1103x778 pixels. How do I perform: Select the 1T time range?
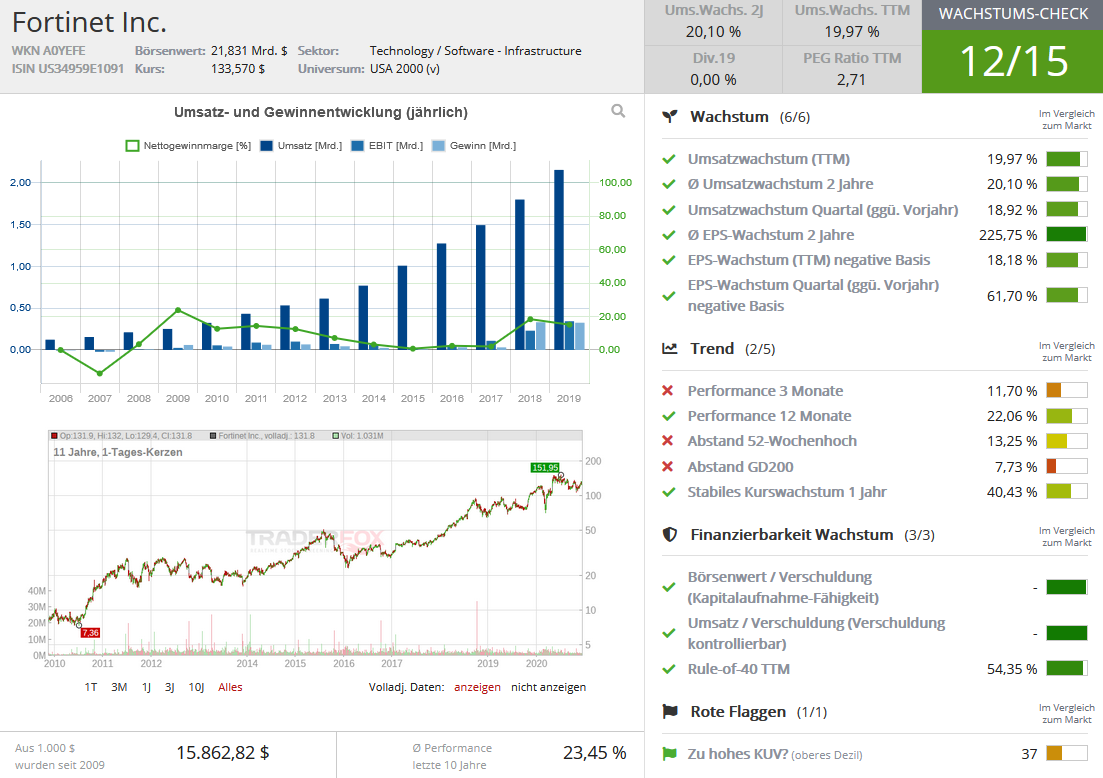coord(91,687)
